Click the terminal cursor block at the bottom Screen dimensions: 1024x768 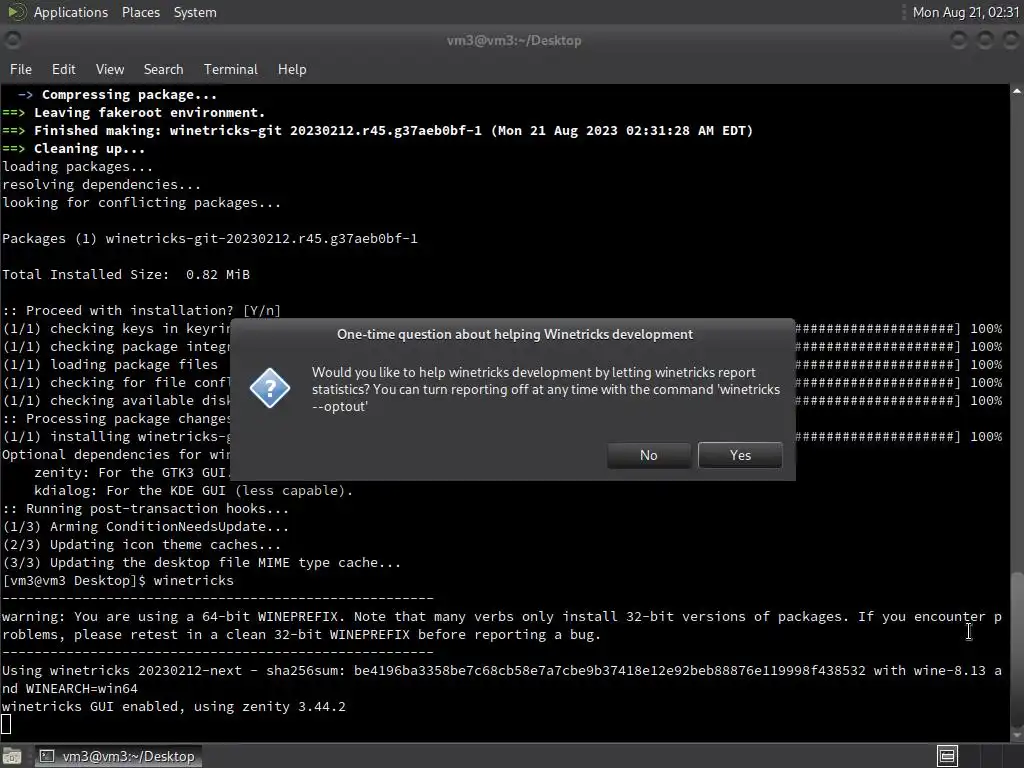(6, 724)
